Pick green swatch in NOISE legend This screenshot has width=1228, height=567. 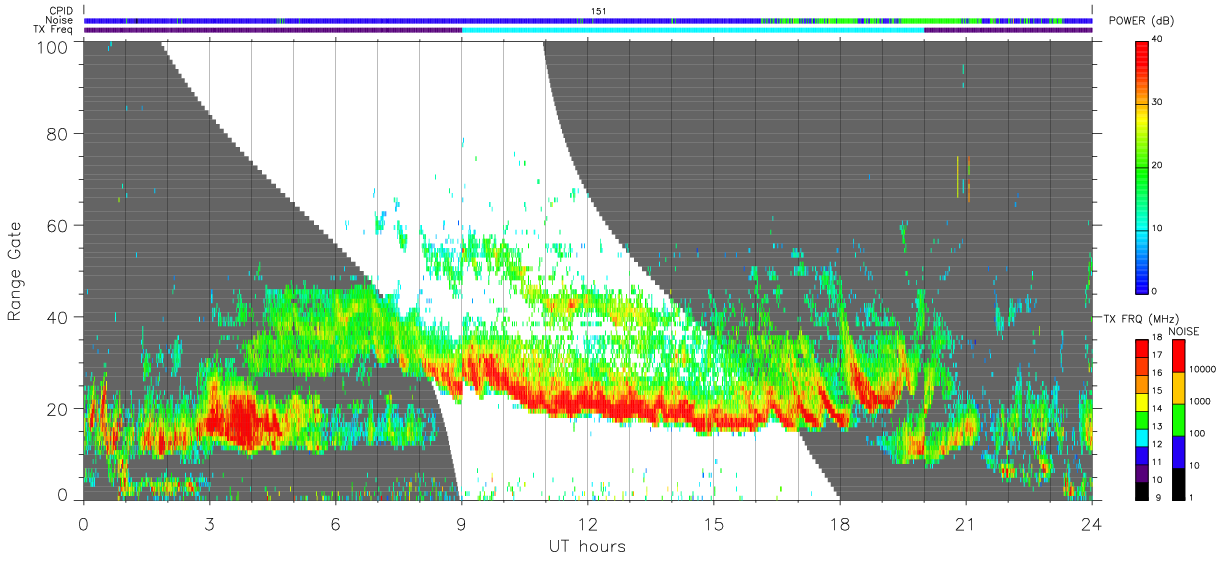[x=1181, y=419]
